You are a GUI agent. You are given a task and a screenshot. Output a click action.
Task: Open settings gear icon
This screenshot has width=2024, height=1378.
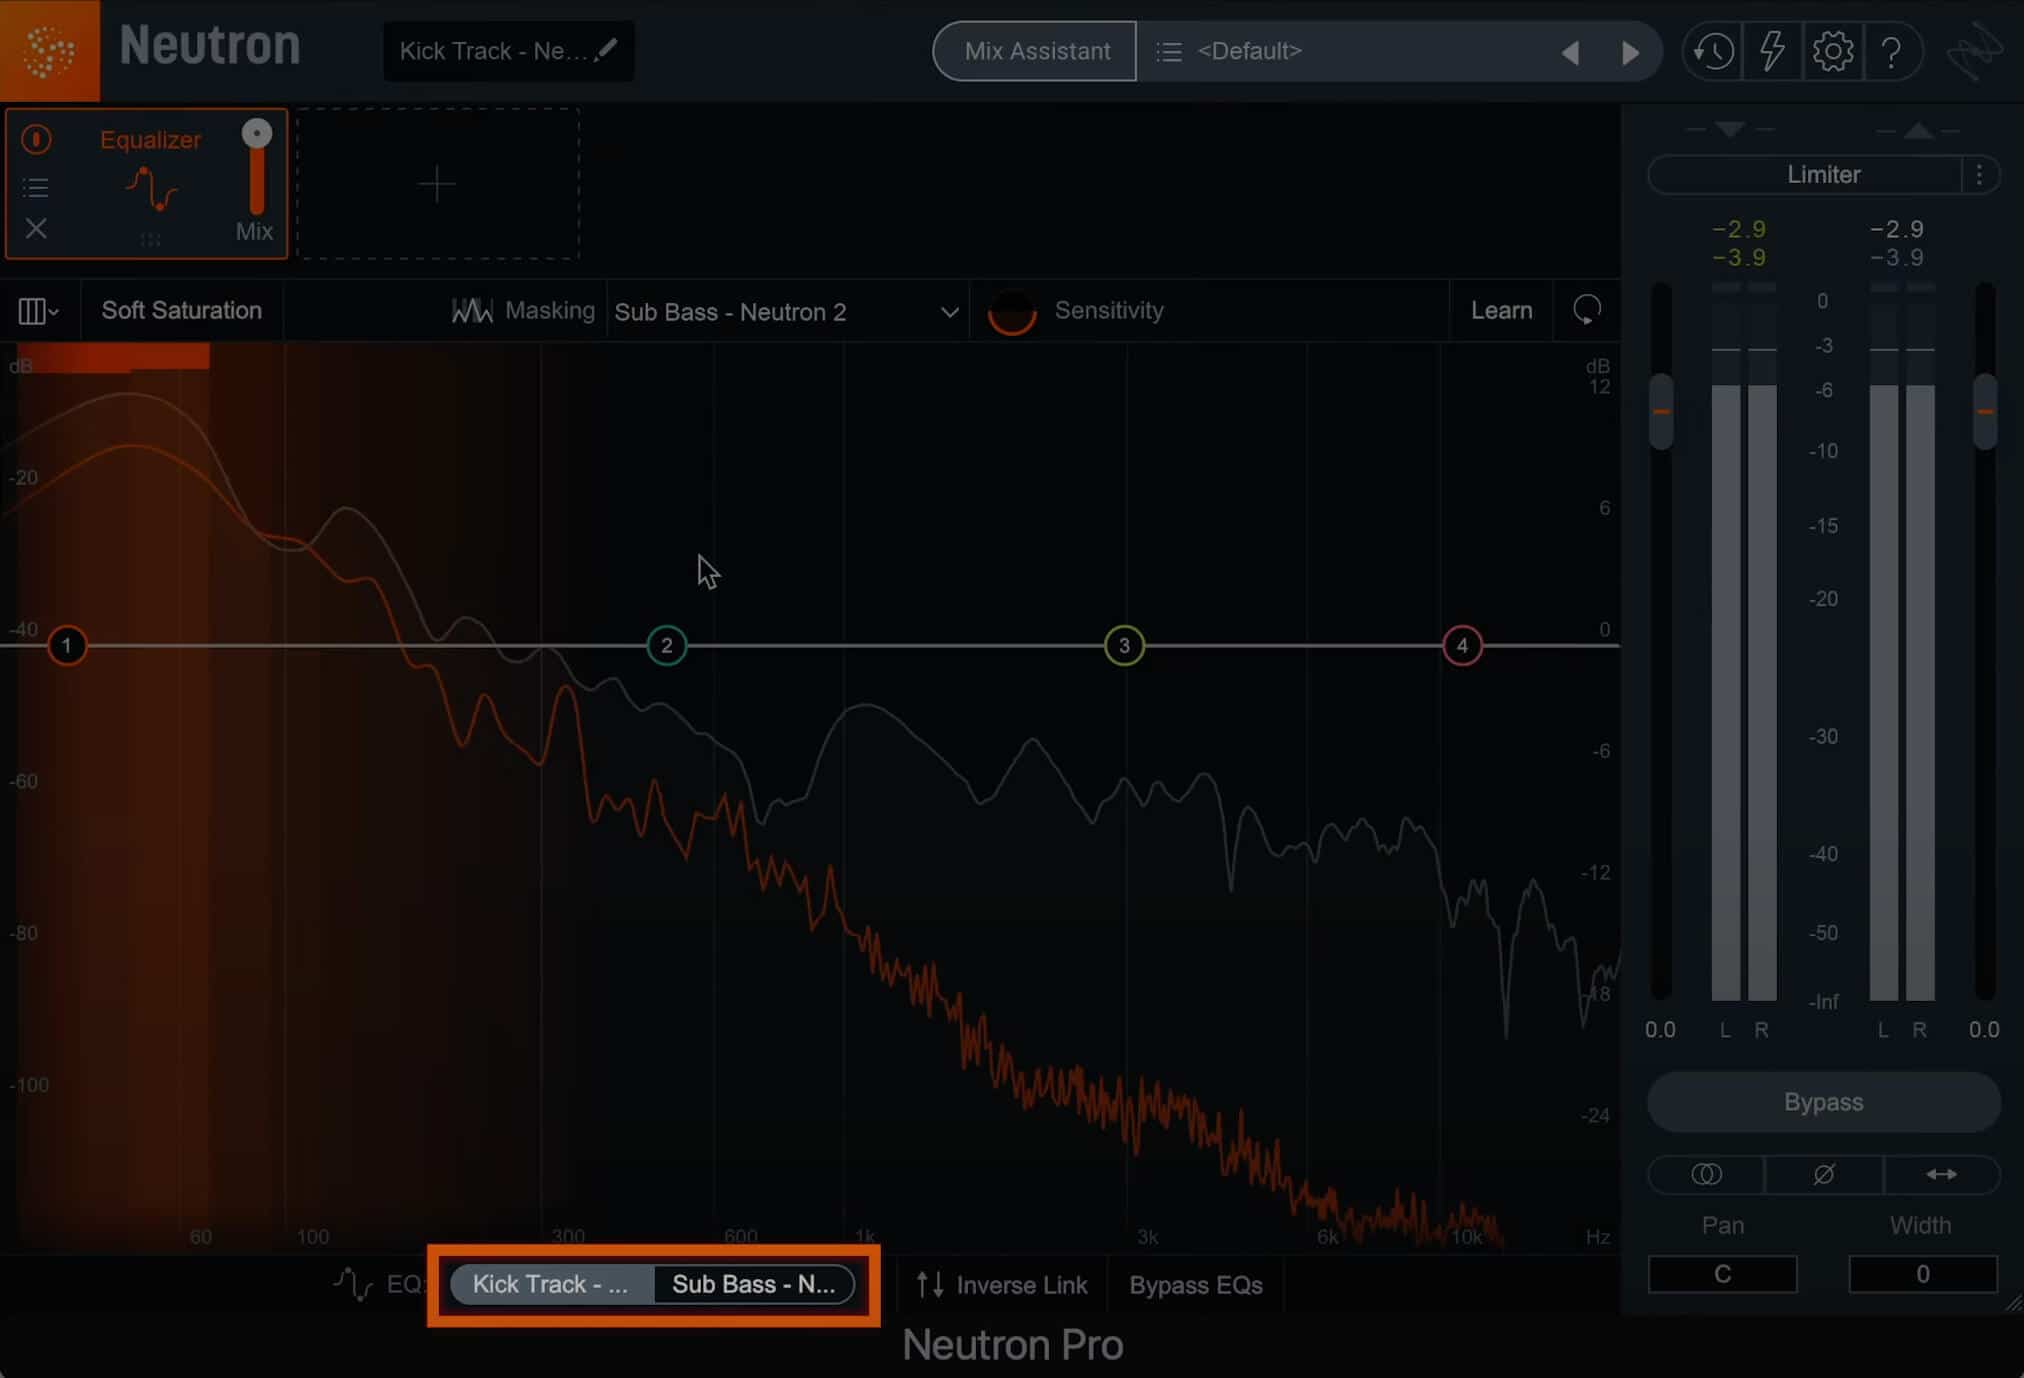(x=1832, y=51)
